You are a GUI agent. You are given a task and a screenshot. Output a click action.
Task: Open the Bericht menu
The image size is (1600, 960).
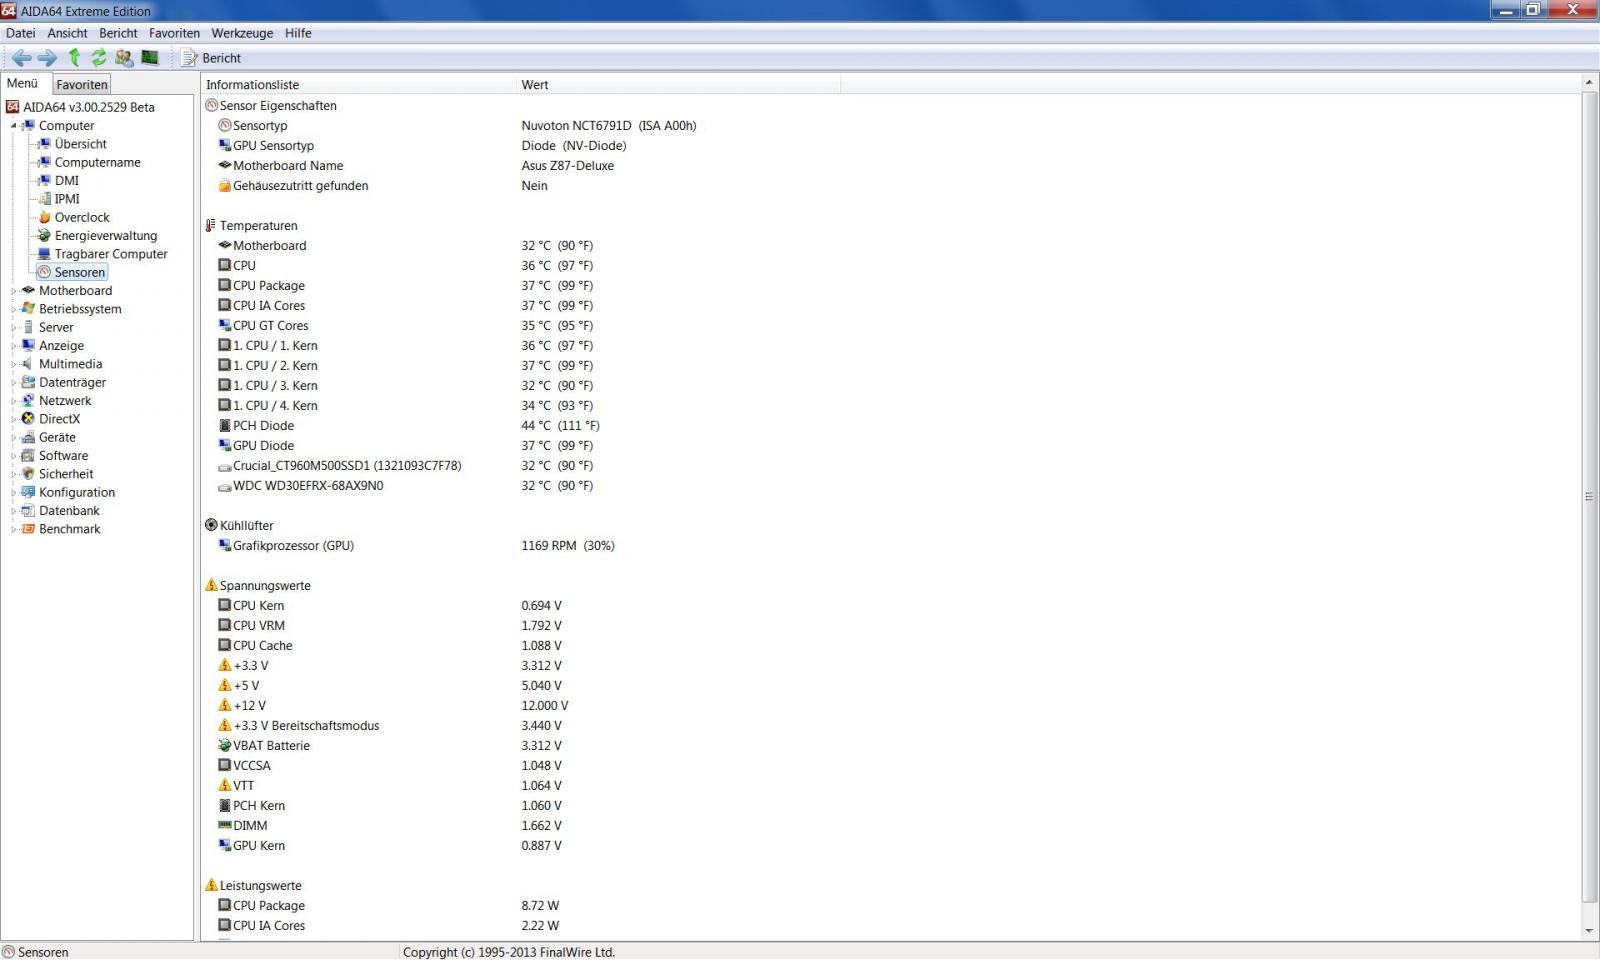pyautogui.click(x=118, y=33)
